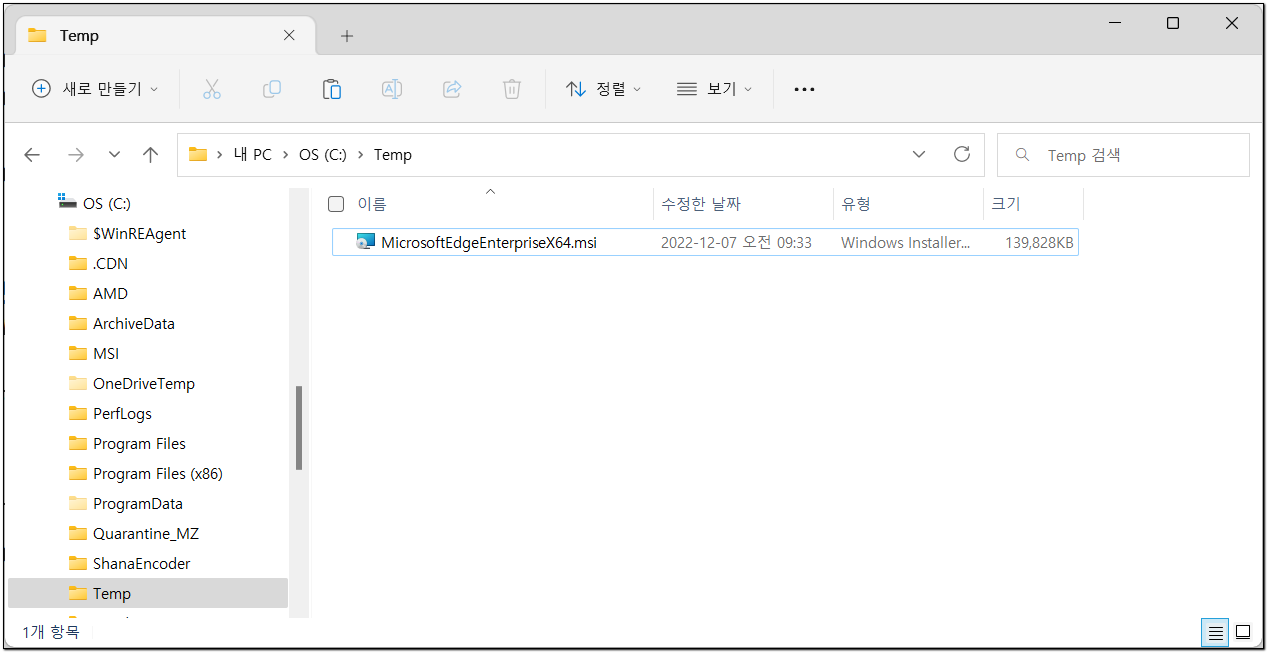Switch to details view layout icon
This screenshot has height=653, width=1268.
[1215, 632]
